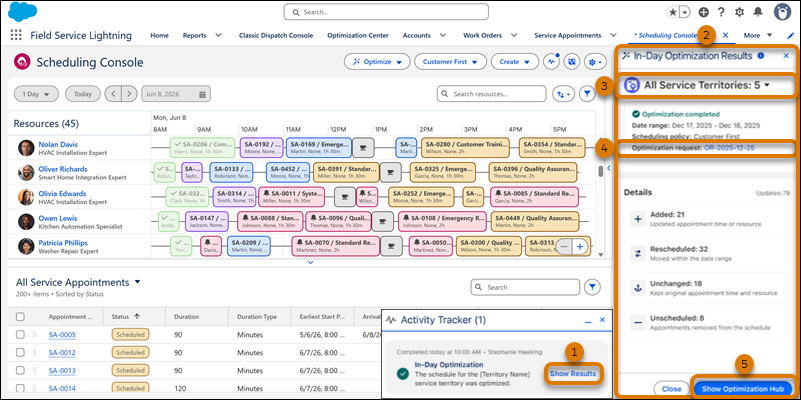Viewport: 801px width, 400px height.
Task: Select the checkbox for SA-0005
Action: [x=20, y=335]
